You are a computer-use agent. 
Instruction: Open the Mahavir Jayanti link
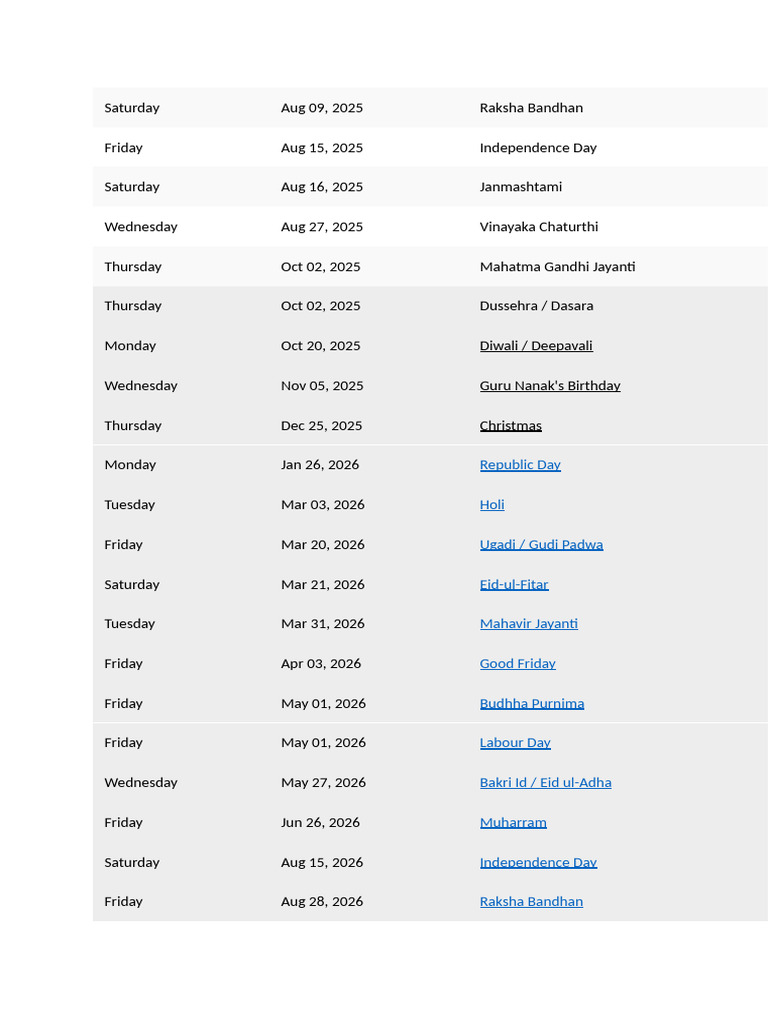point(529,624)
